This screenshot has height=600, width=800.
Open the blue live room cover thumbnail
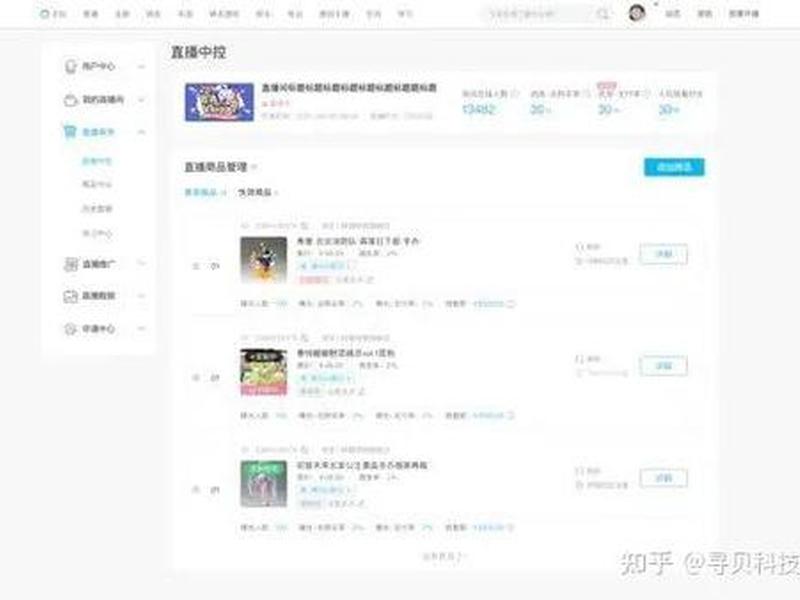(219, 102)
